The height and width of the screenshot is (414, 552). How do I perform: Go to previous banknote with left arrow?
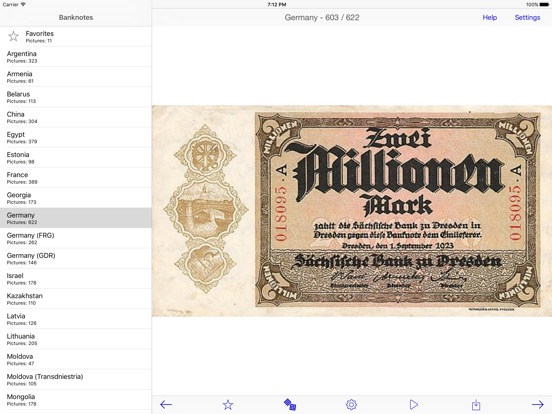coord(166,404)
